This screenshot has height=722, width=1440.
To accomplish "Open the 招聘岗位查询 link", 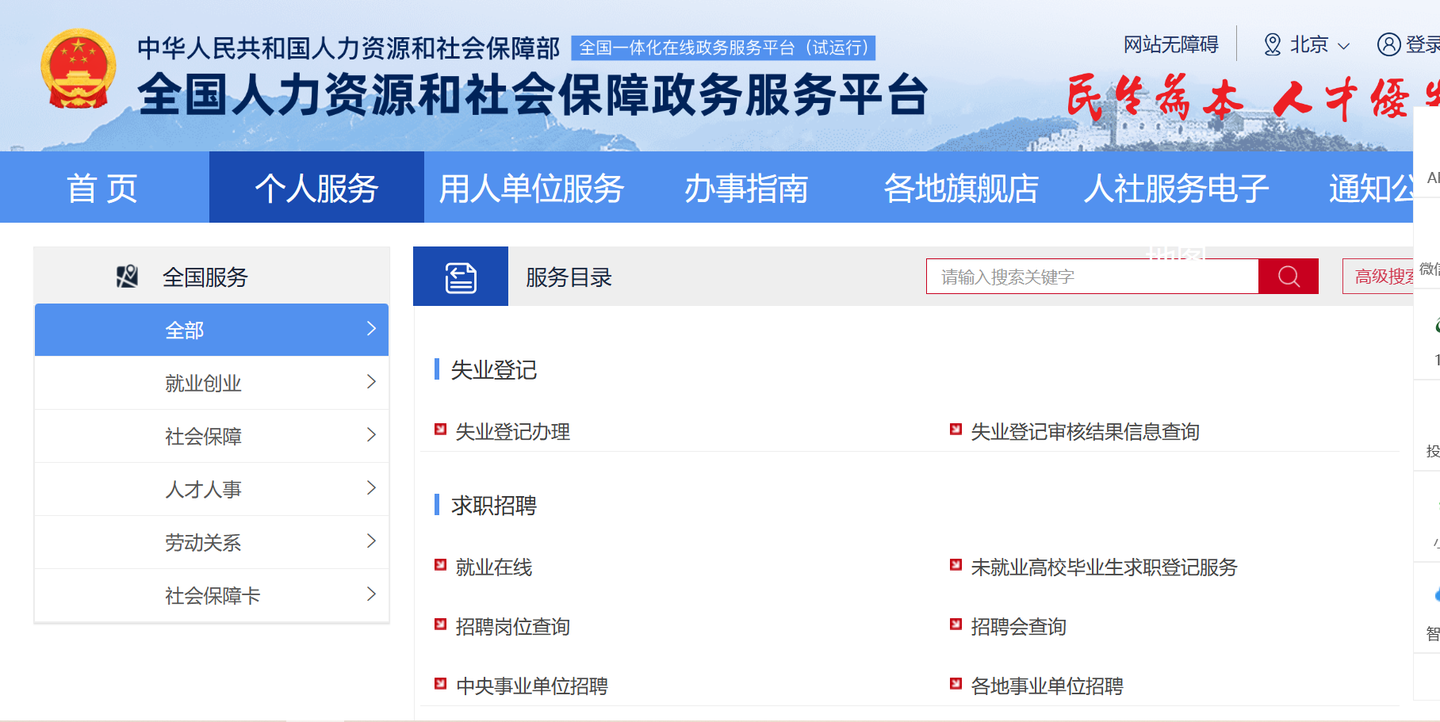I will pos(512,627).
